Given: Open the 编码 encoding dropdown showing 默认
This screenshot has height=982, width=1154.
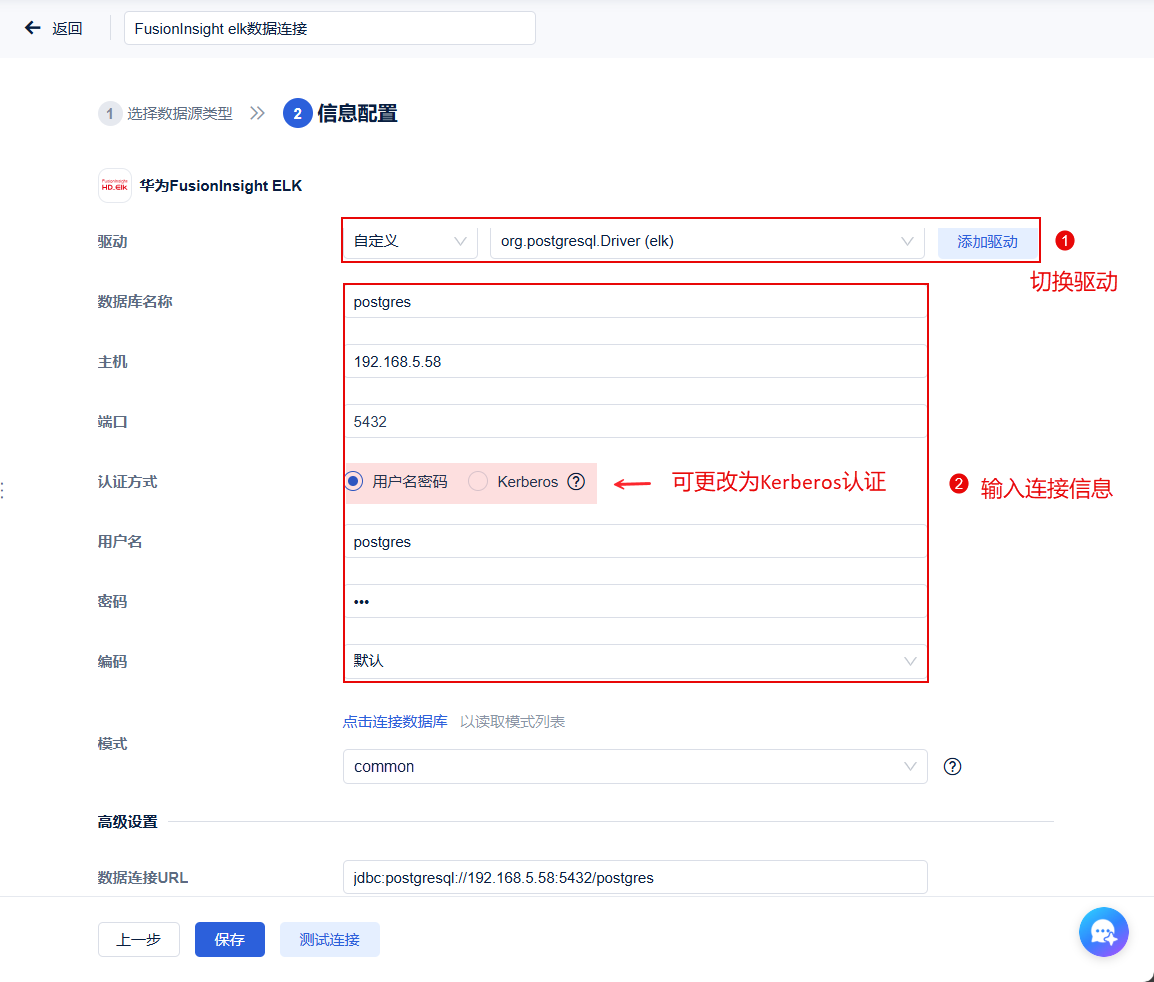Looking at the screenshot, I should [x=635, y=661].
